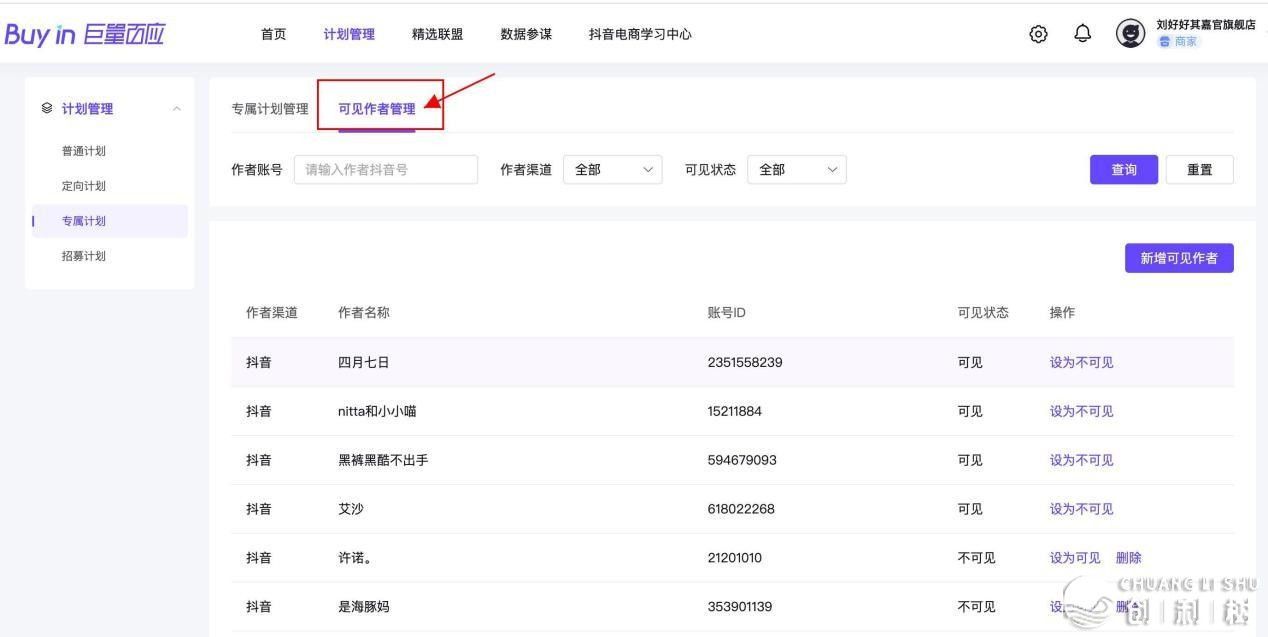
Task: Go to 首页 in top navigation
Action: pyautogui.click(x=273, y=34)
